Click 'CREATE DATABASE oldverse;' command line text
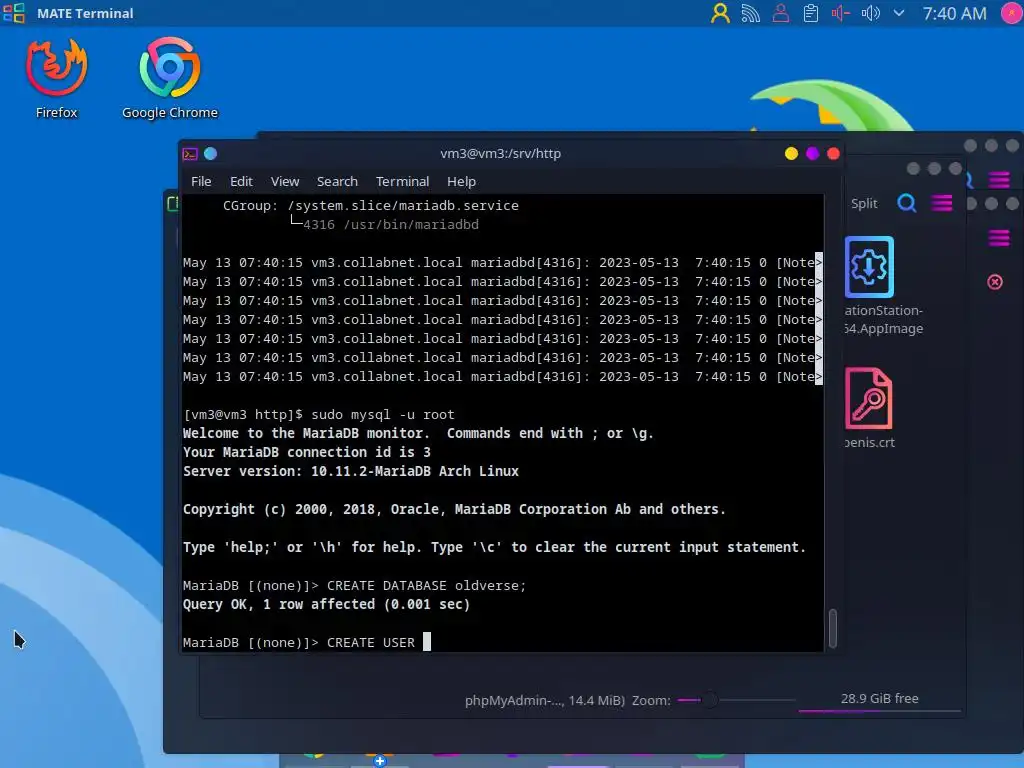 426,586
